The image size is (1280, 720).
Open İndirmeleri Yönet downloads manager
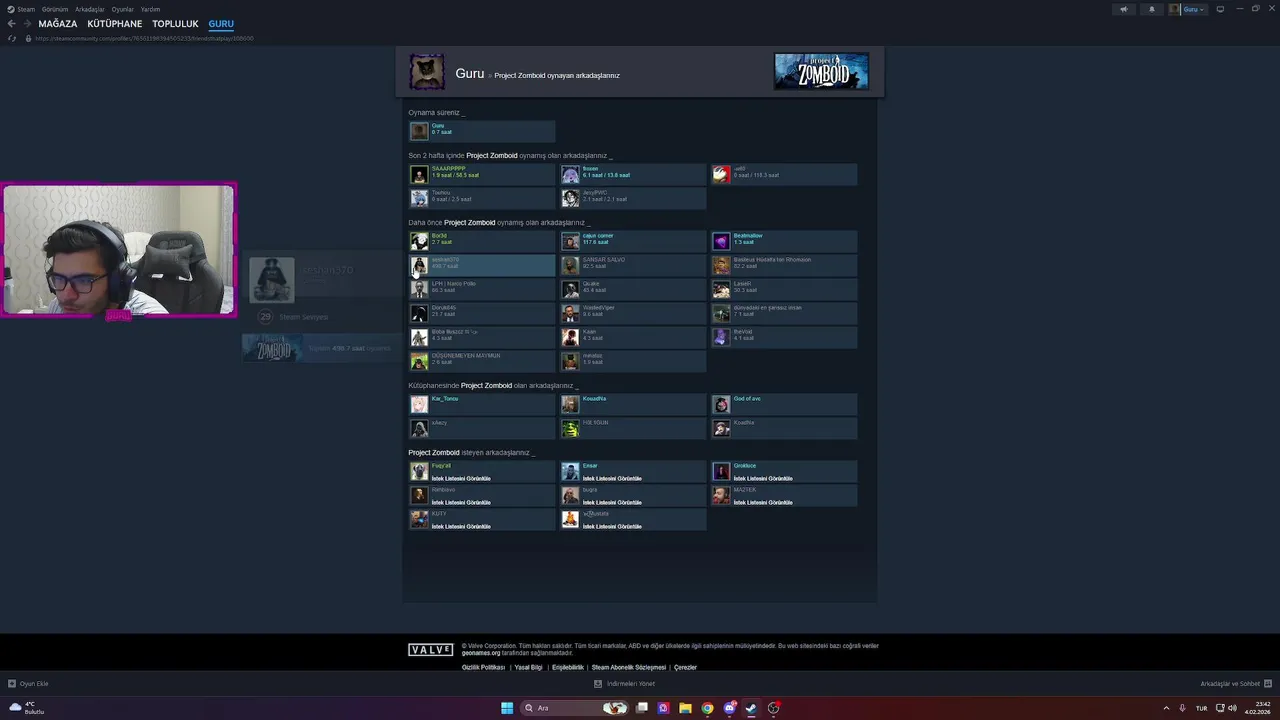(624, 684)
